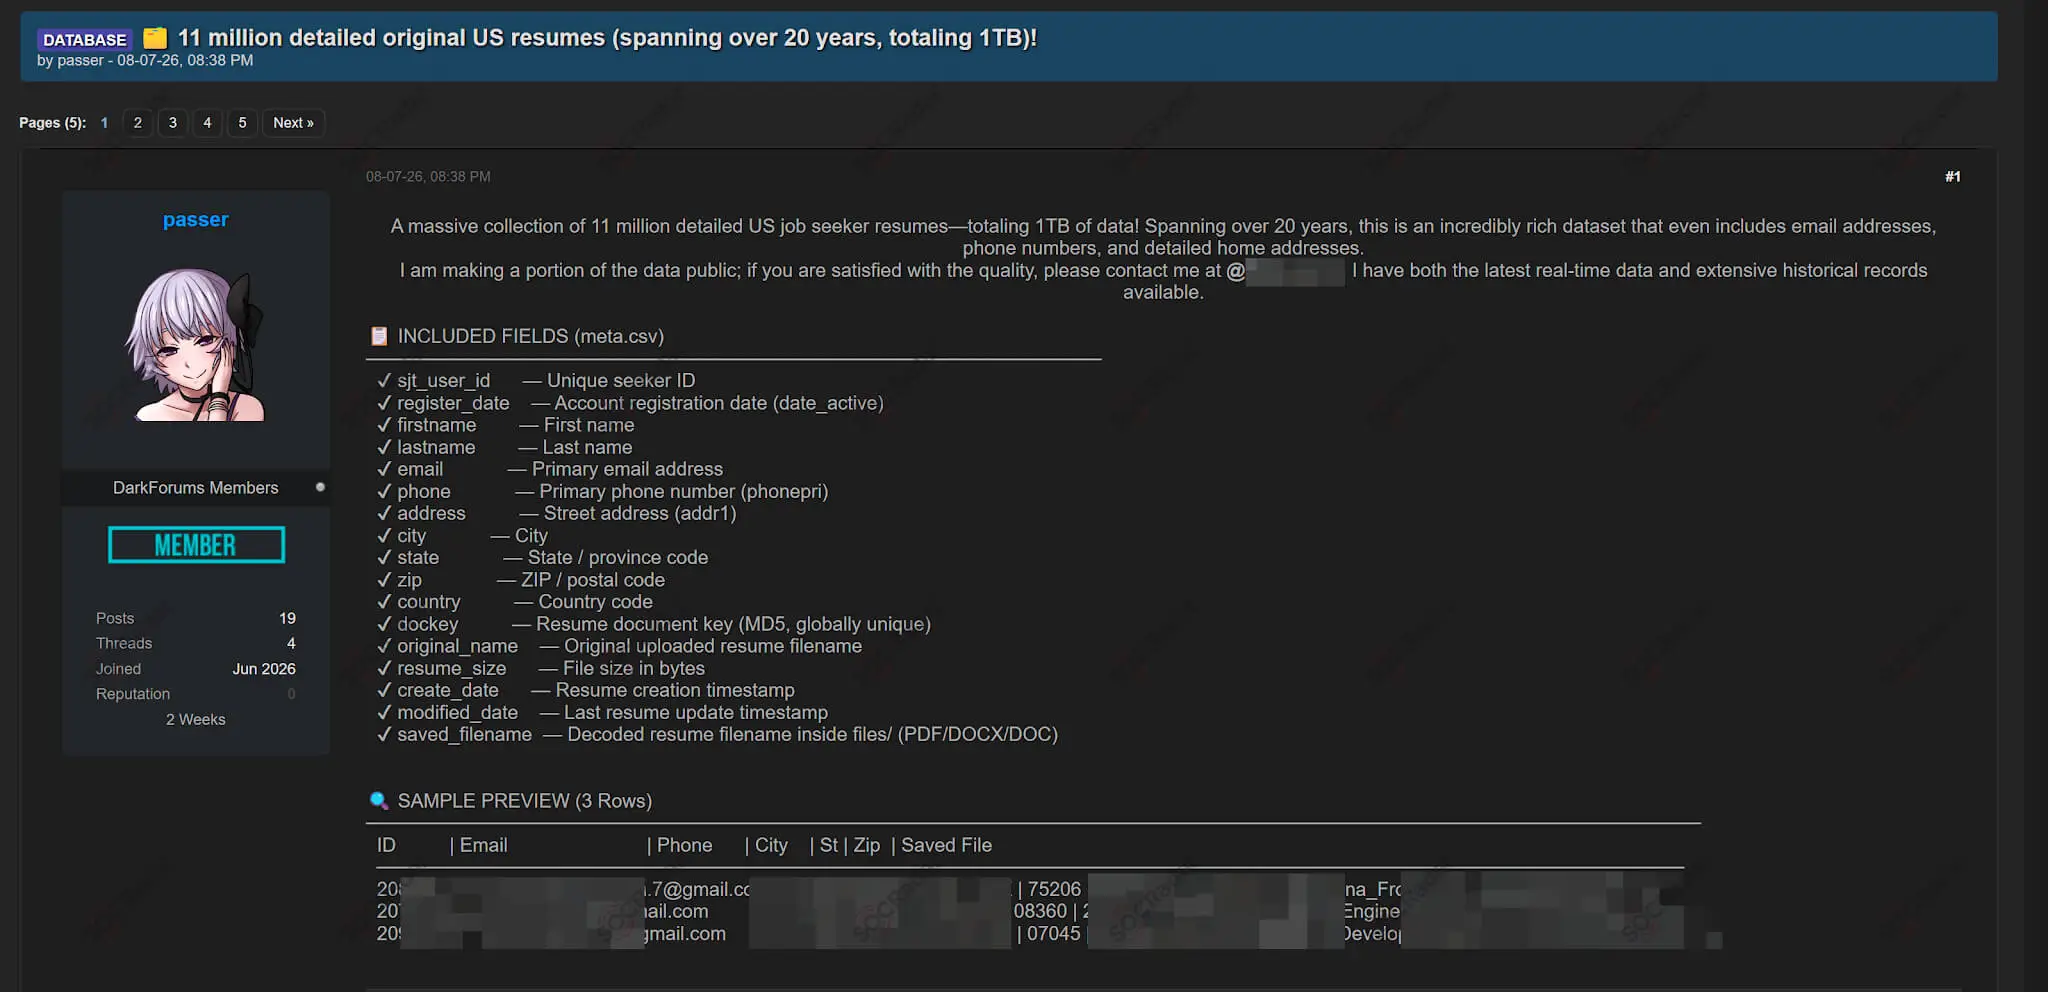Screen dimensions: 2048x992
Task: Click the clipboard icon beside INCLUDED FIELDS
Action: (379, 336)
